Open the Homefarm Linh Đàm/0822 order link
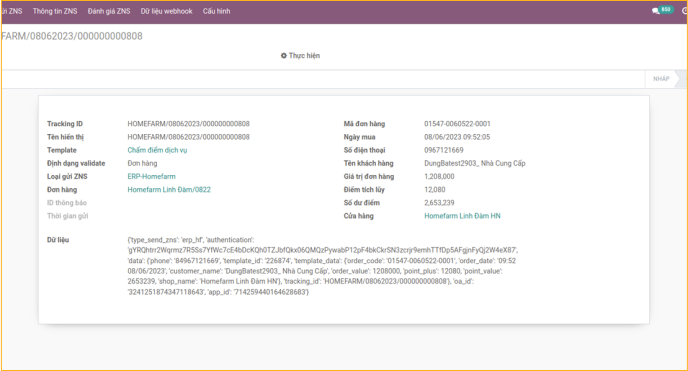Screen dimensions: 688x371 [169, 189]
